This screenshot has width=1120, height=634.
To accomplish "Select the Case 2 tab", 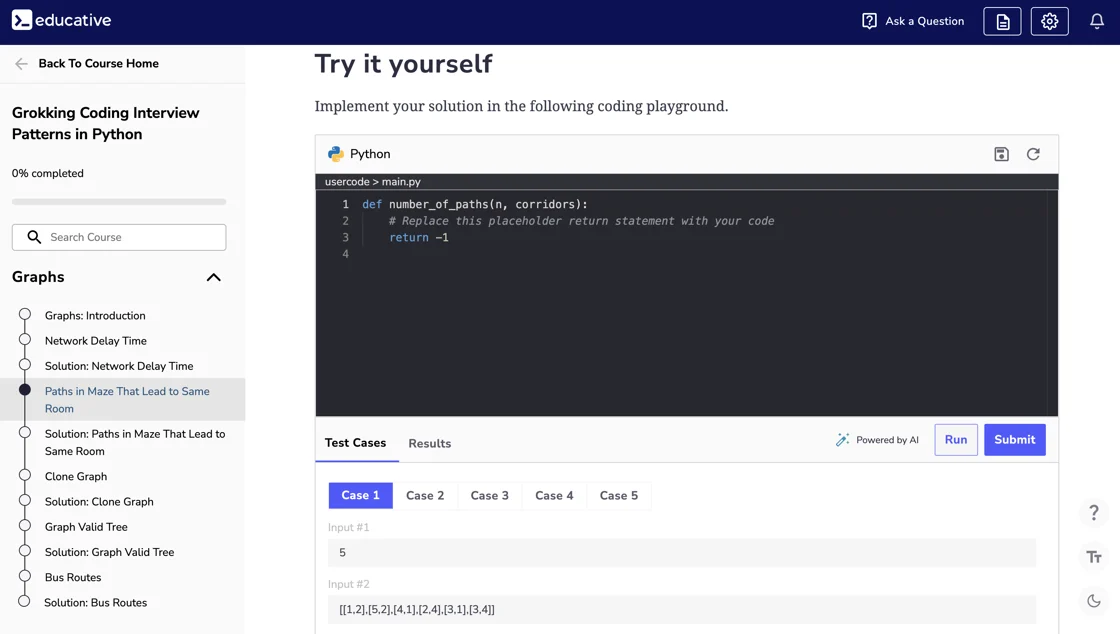I will [x=425, y=495].
